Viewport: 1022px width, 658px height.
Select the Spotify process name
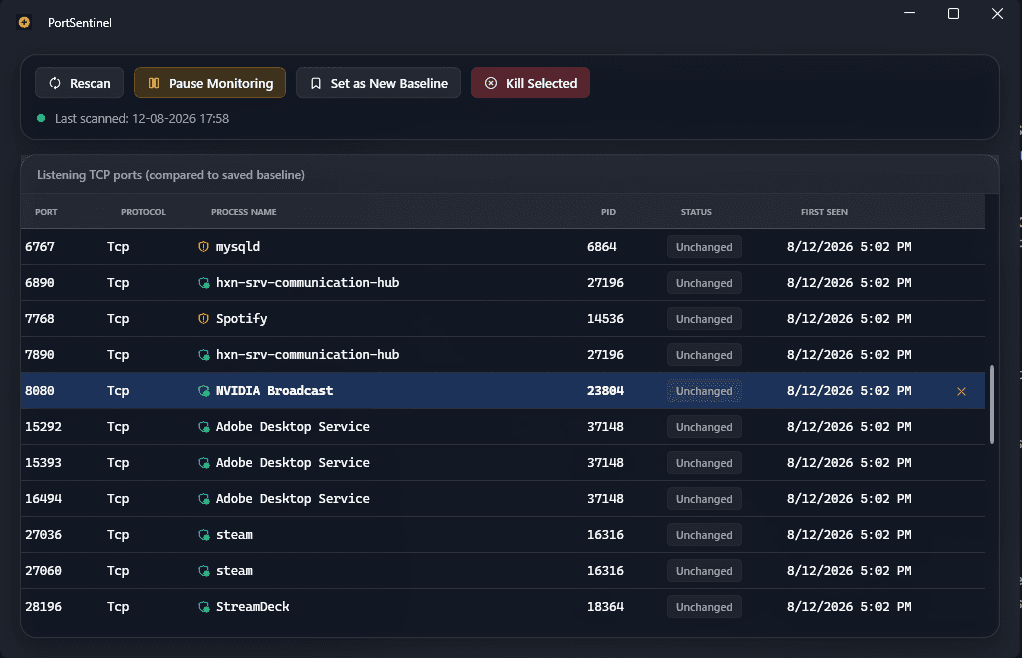[242, 319]
